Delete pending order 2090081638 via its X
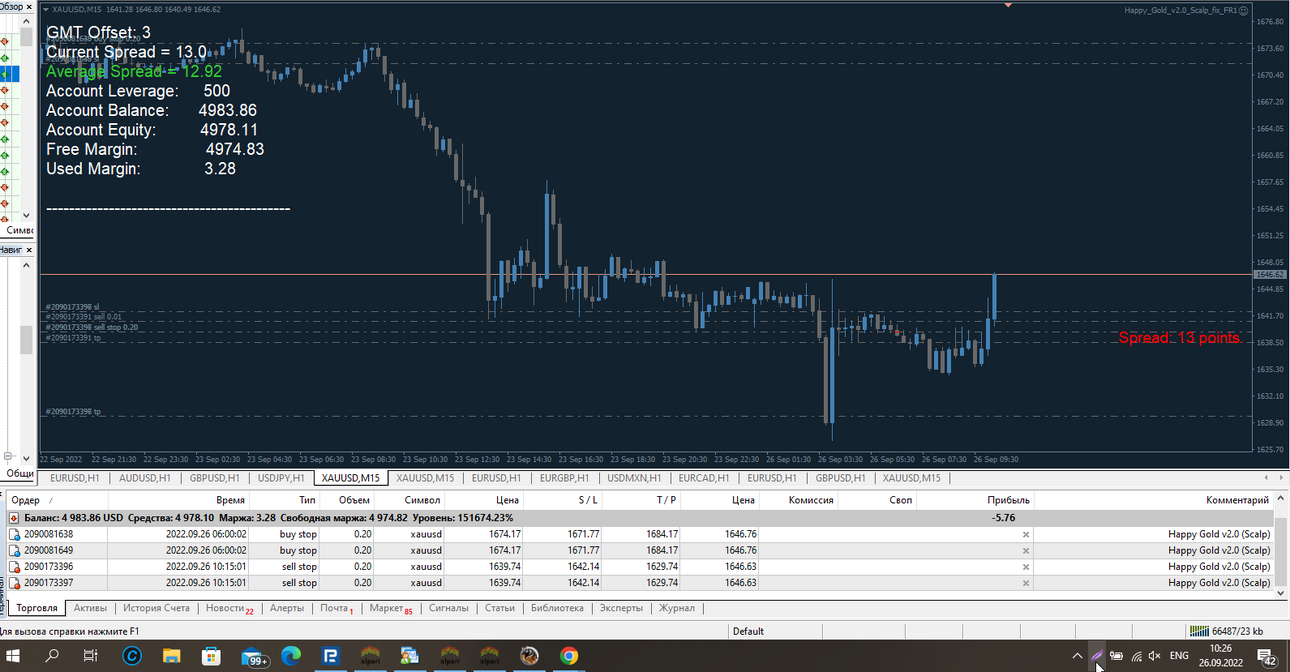The height and width of the screenshot is (672, 1290). coord(1025,535)
